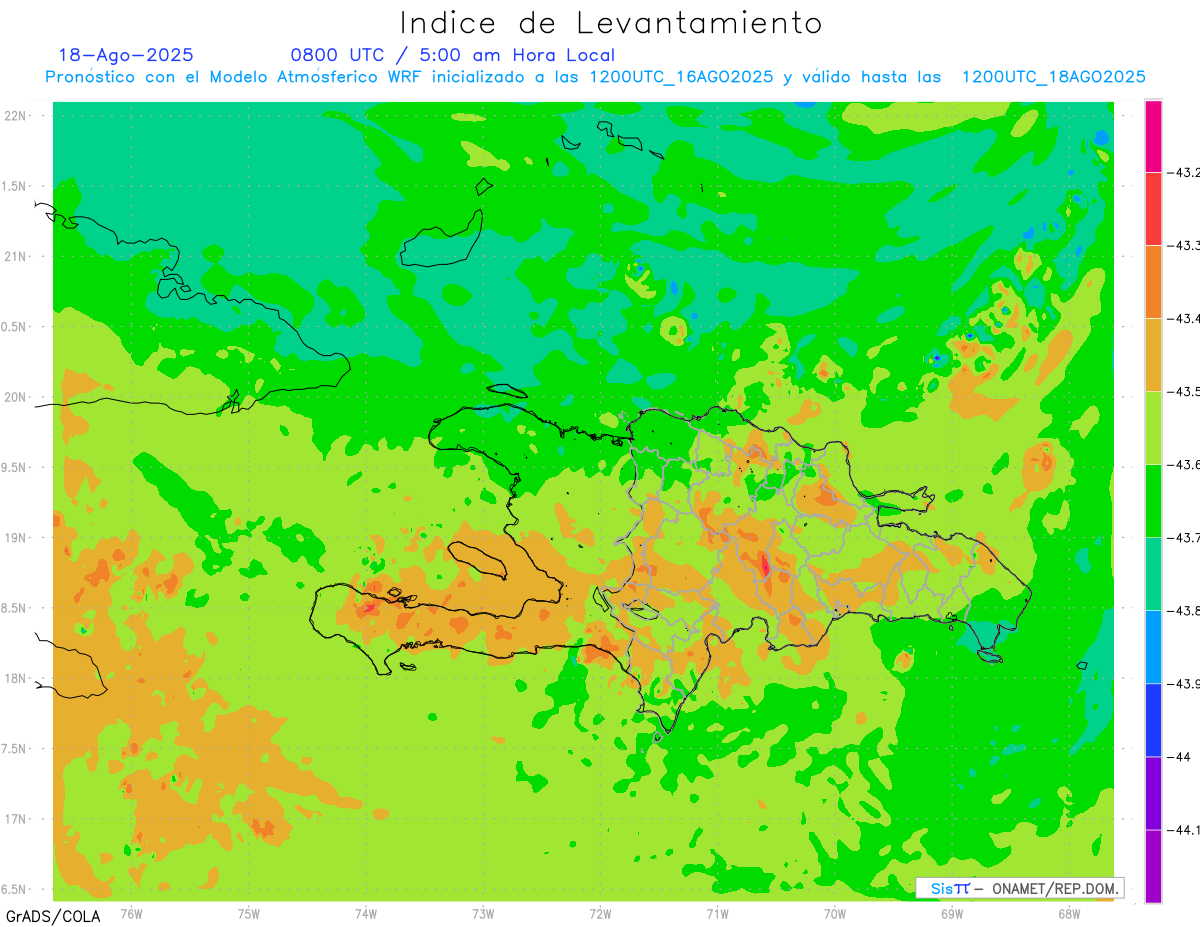Click the '76W' longitude label
Image resolution: width=1200 pixels, height=927 pixels.
131,913
